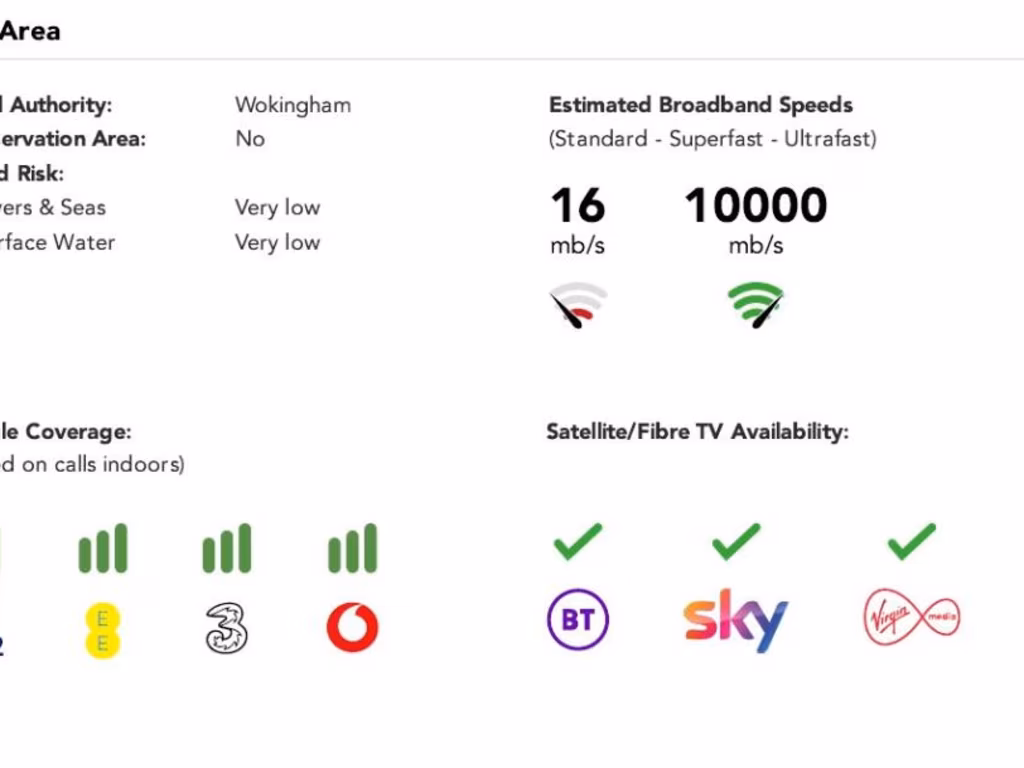Click the Estimated Broadband Speeds heading

pyautogui.click(x=700, y=105)
